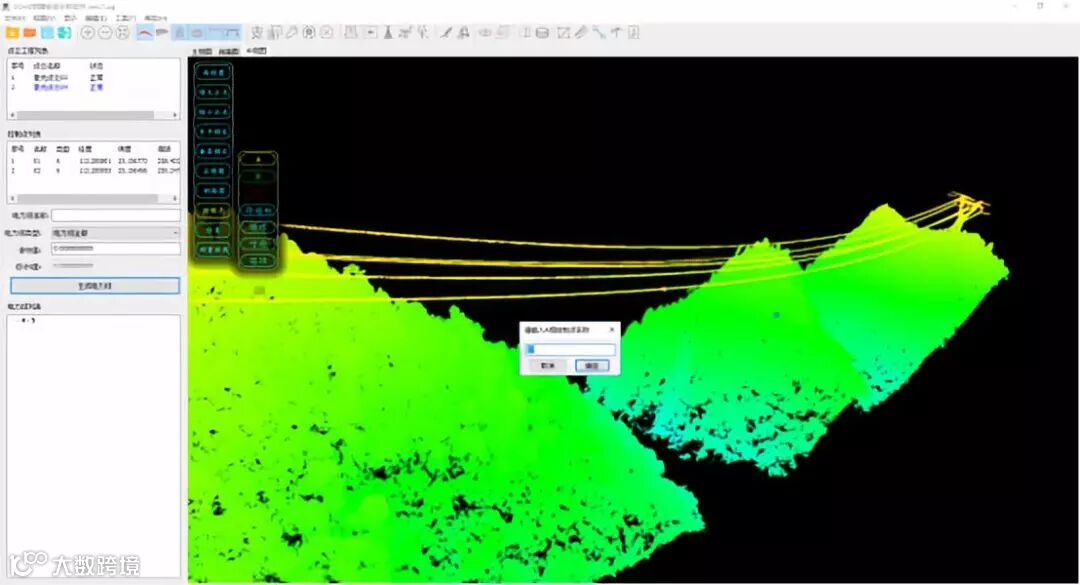Click the rightmost document toolbar icon
The width and height of the screenshot is (1080, 585).
pos(633,32)
